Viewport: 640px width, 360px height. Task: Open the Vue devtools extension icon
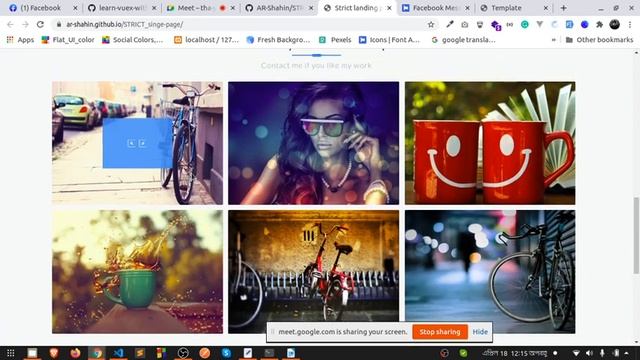[540, 24]
